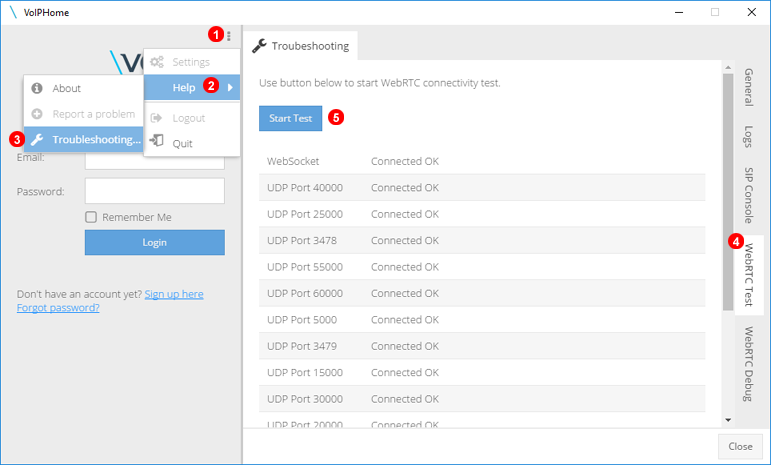Screen dimensions: 771x465
Task: Select Troubleshooting... from the submenu
Action: pyautogui.click(x=84, y=140)
